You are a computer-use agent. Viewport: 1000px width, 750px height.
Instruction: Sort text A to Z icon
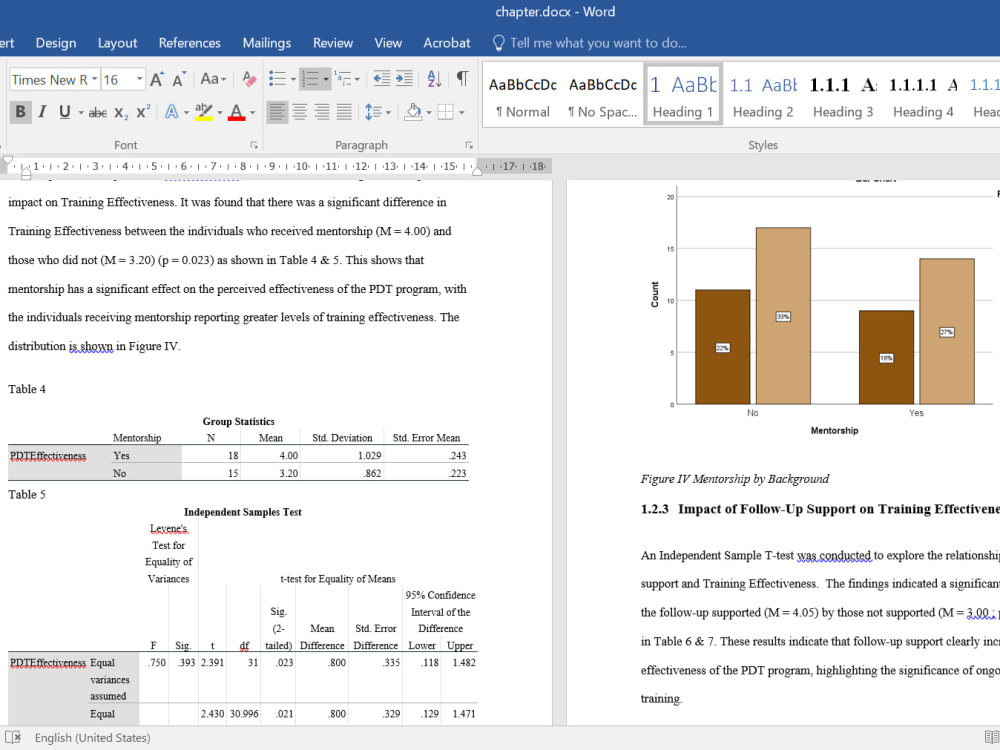434,79
